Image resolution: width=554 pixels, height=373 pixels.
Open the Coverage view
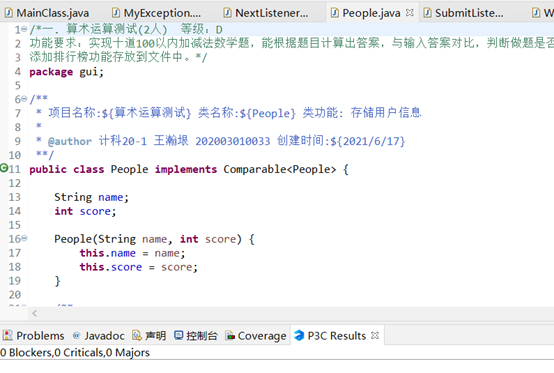pos(256,336)
